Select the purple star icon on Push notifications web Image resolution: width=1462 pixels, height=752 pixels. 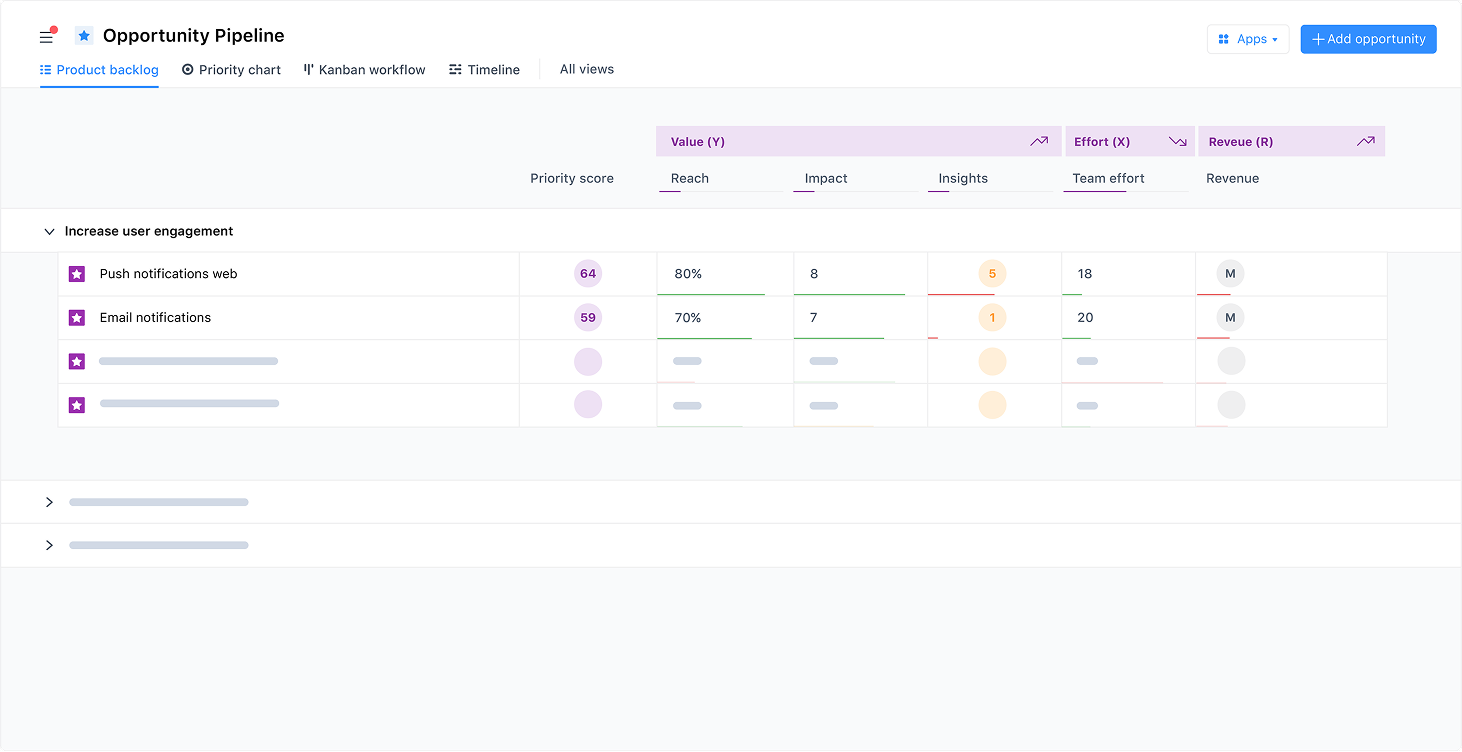pos(77,273)
